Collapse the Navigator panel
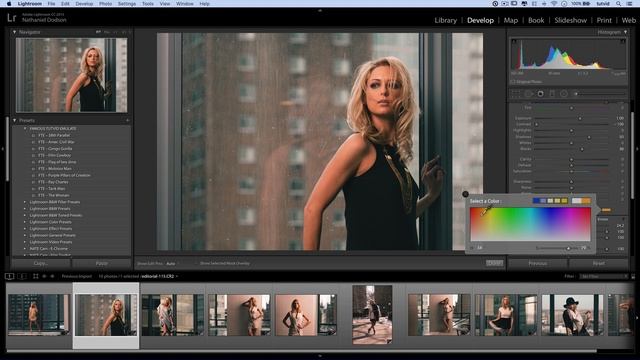Image resolution: width=640 pixels, height=360 pixels. click(x=15, y=32)
